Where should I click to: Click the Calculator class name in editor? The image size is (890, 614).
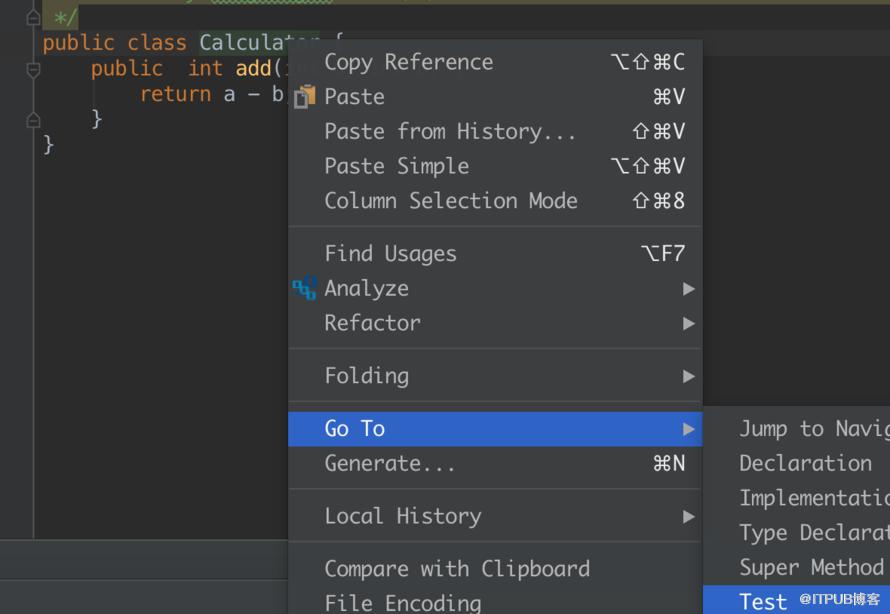[x=244, y=43]
